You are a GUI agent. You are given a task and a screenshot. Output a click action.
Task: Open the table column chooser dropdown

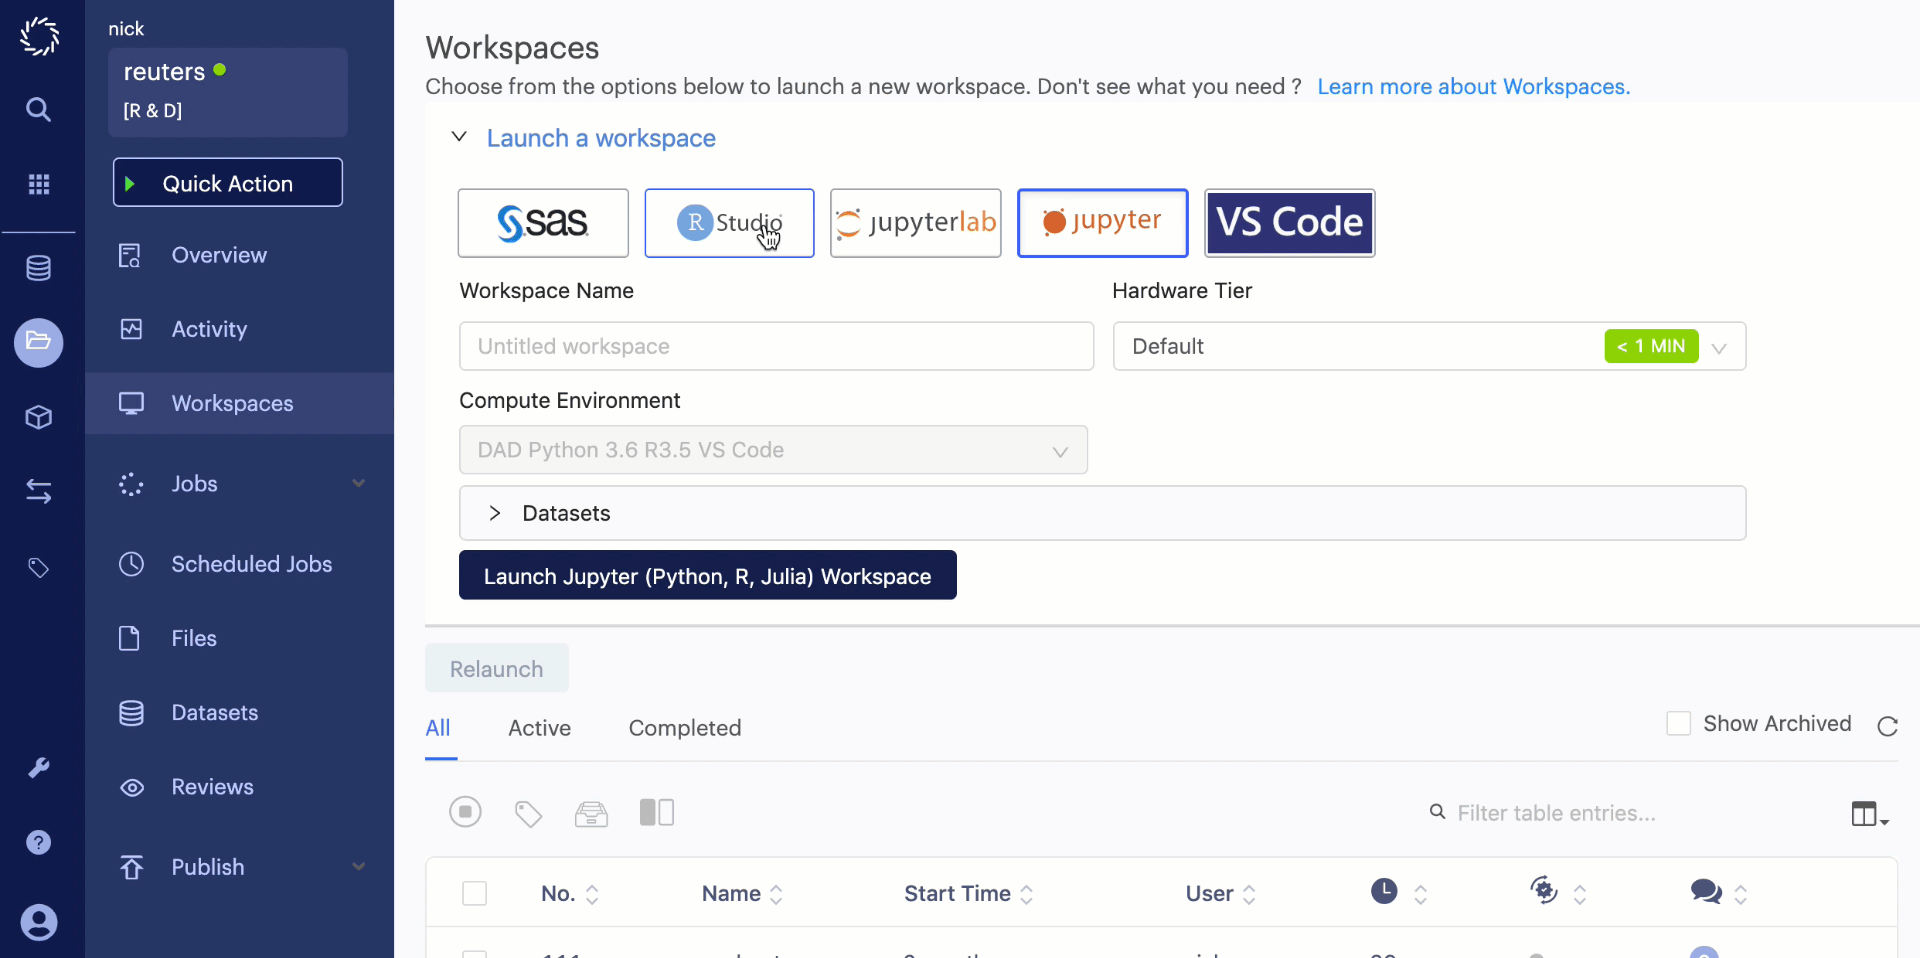[1869, 814]
